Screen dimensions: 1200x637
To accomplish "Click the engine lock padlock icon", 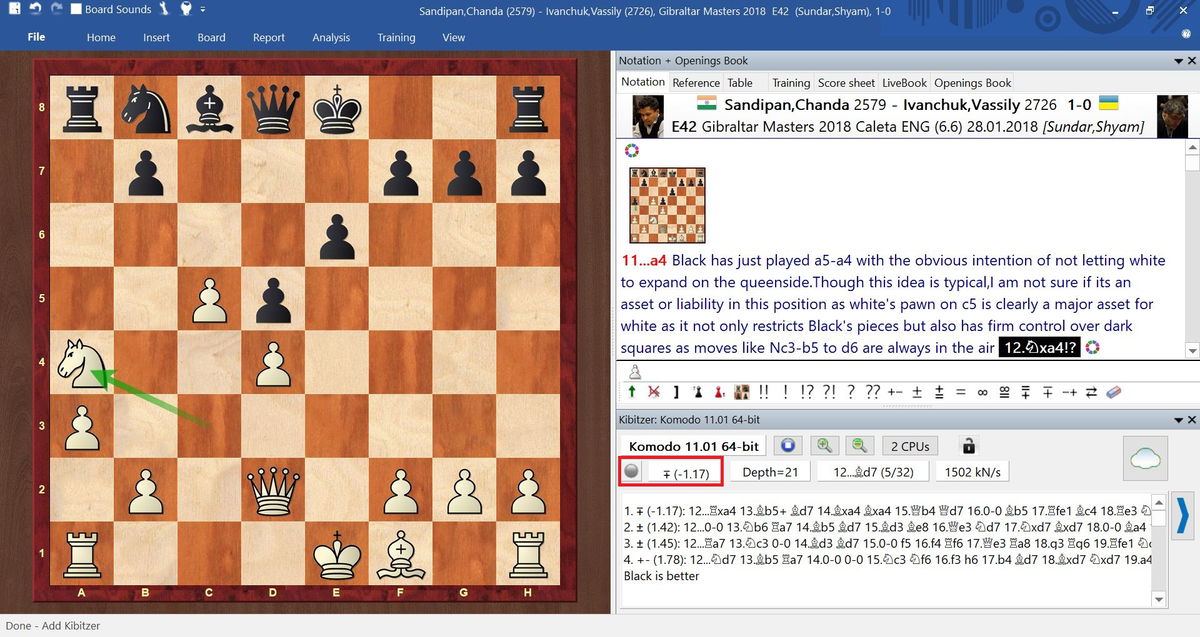I will click(968, 446).
